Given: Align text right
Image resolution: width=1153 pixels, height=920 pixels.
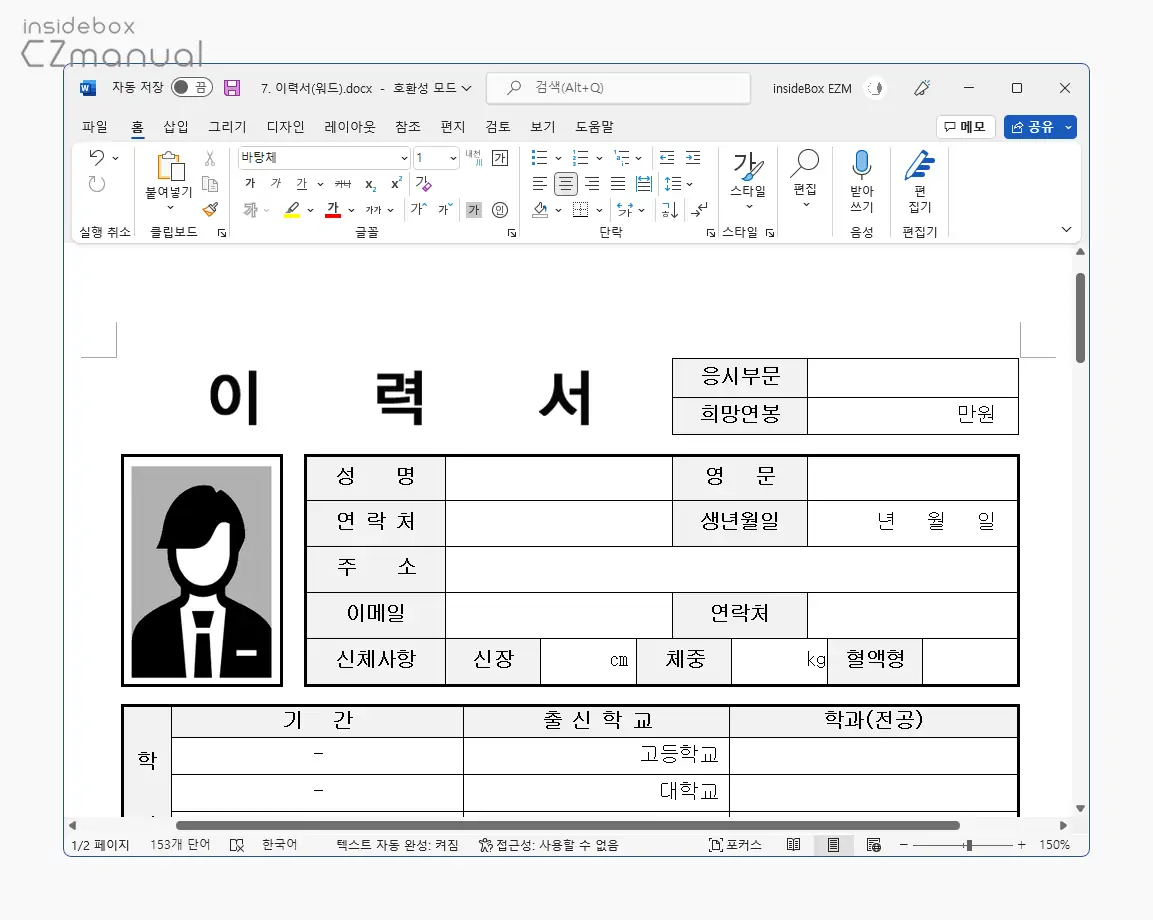Looking at the screenshot, I should (592, 184).
